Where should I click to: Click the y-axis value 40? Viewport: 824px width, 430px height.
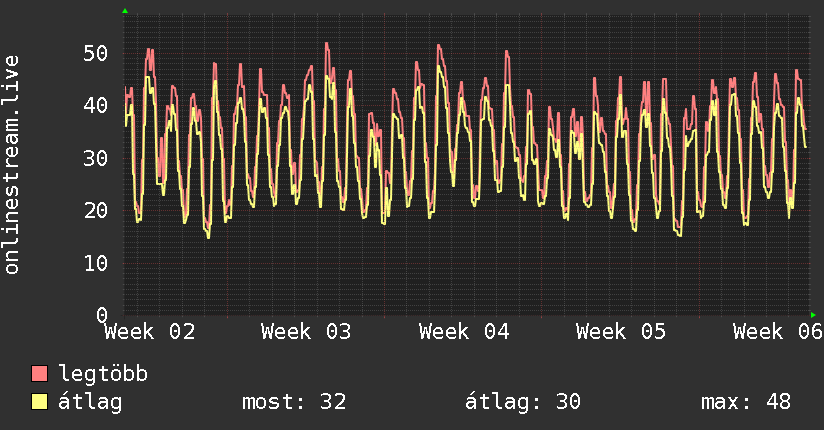tap(96, 106)
